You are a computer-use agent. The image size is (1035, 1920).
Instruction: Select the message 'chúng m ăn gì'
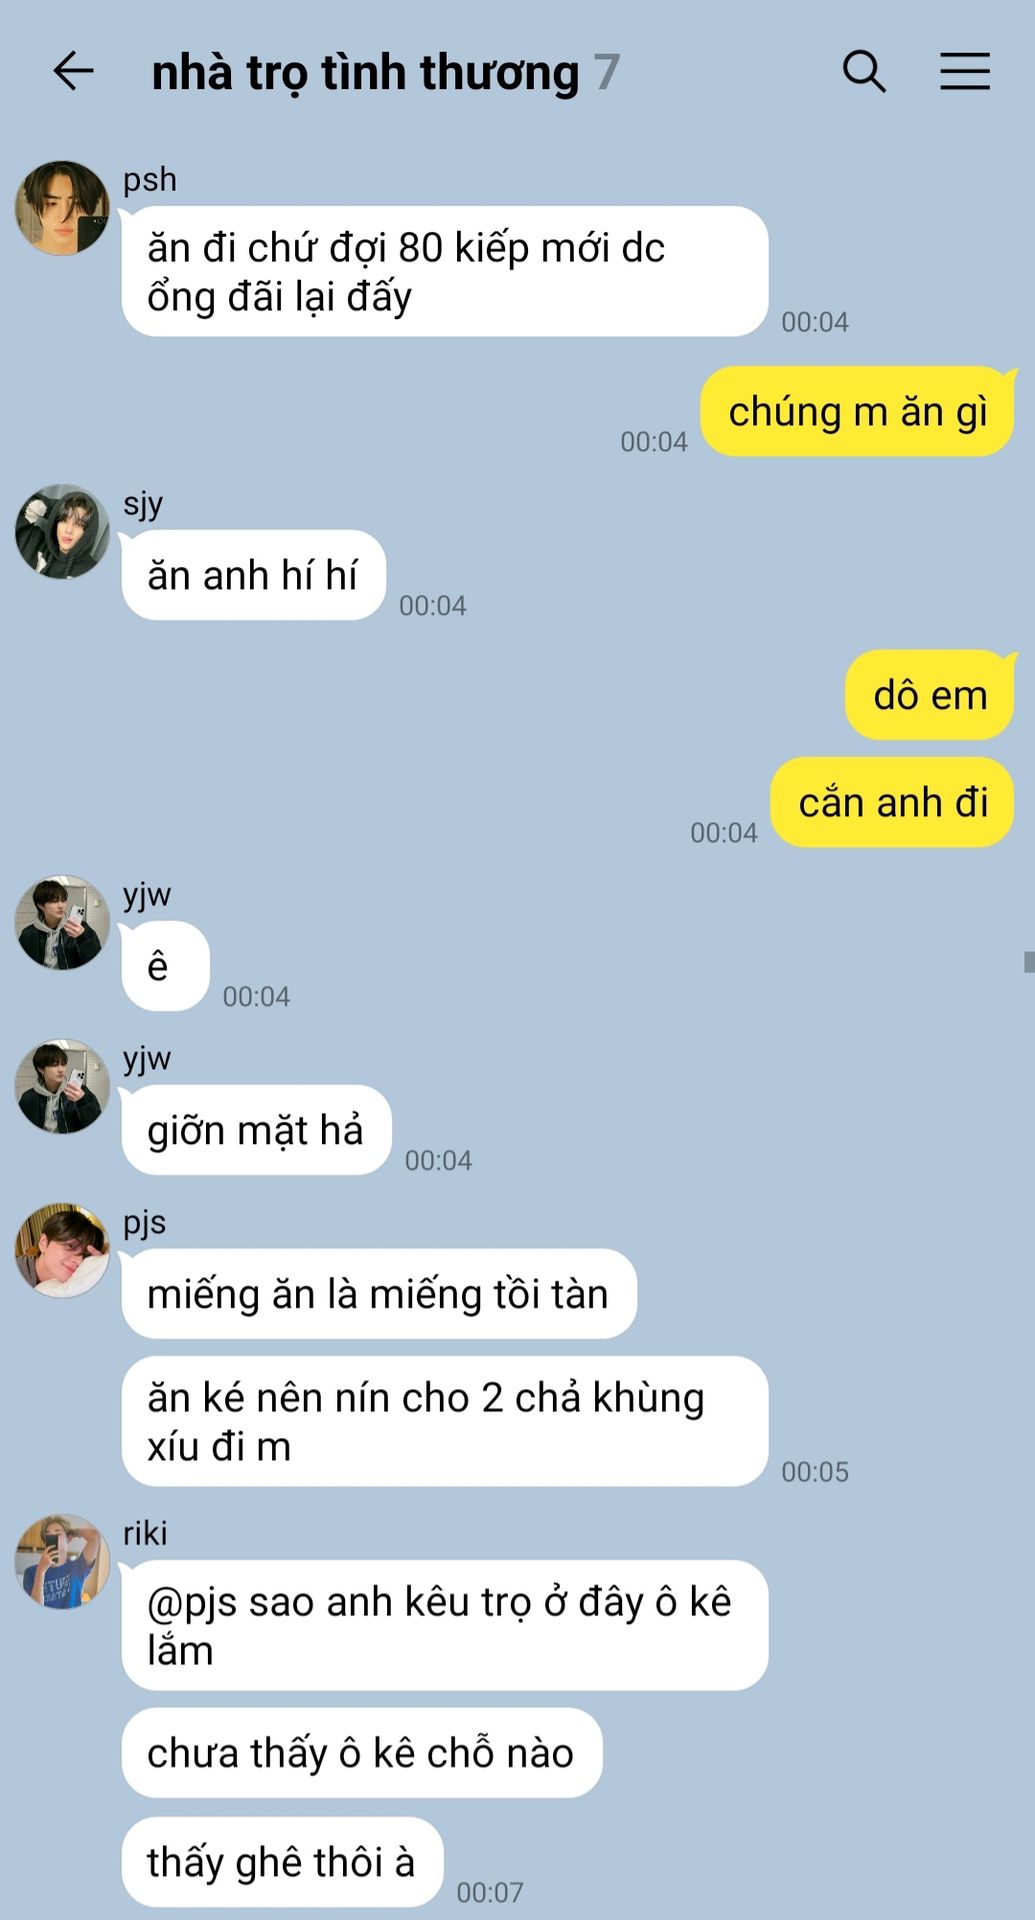coord(857,412)
